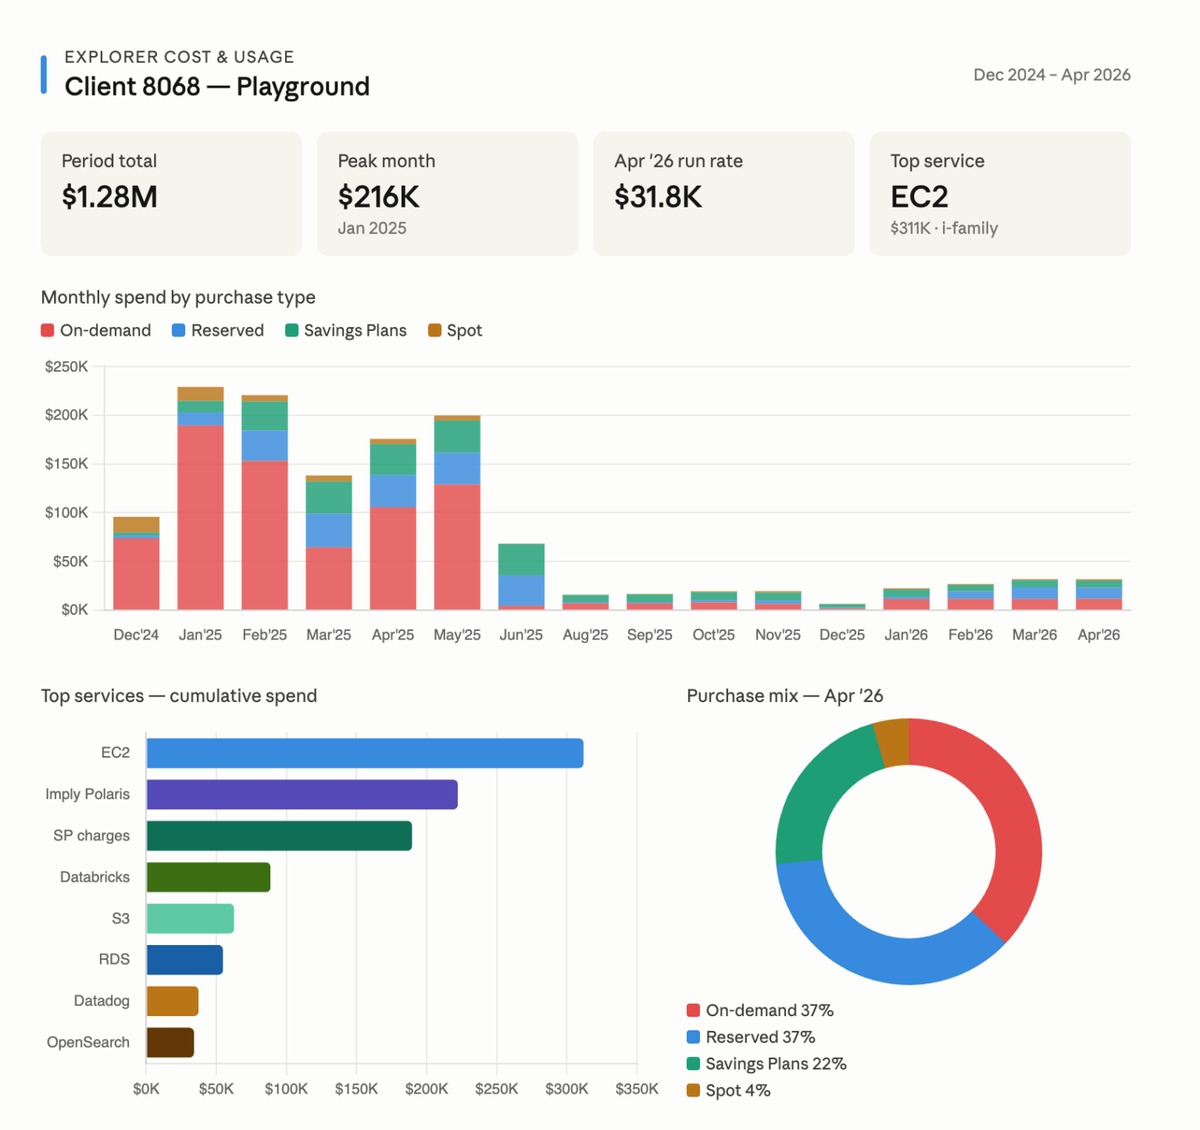1200x1130 pixels.
Task: Click the EC2 cumulative spend bar
Action: 365,753
